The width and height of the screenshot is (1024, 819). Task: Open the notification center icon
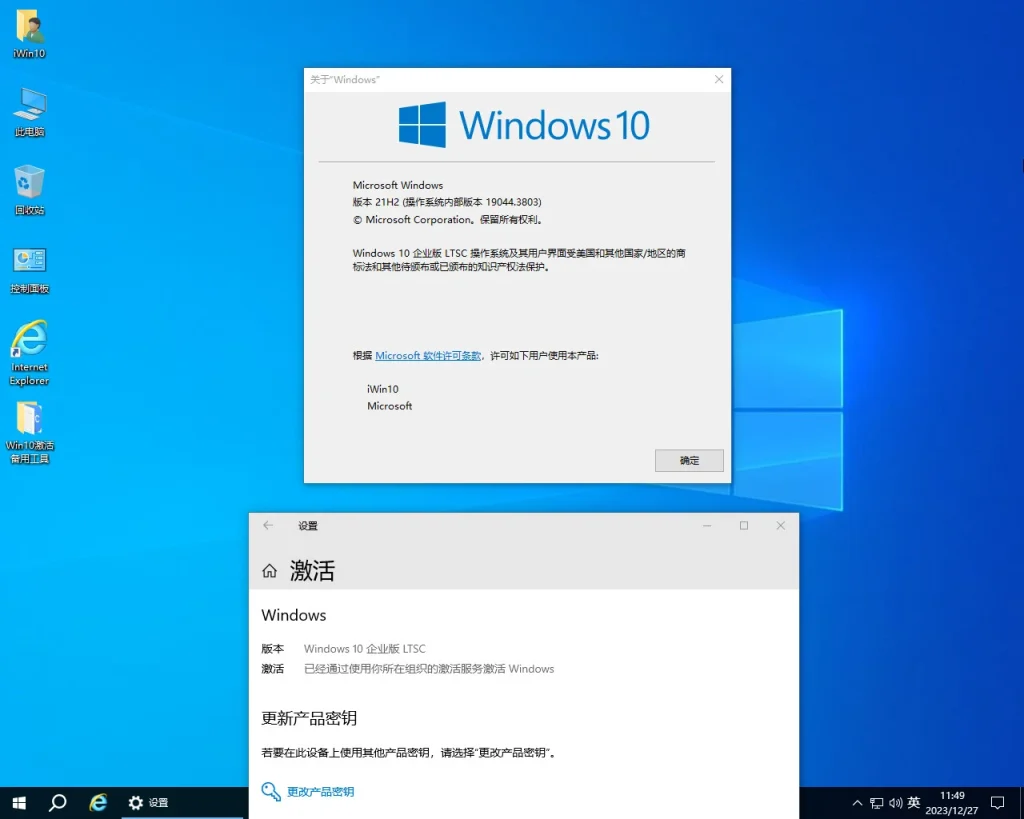pyautogui.click(x=997, y=803)
